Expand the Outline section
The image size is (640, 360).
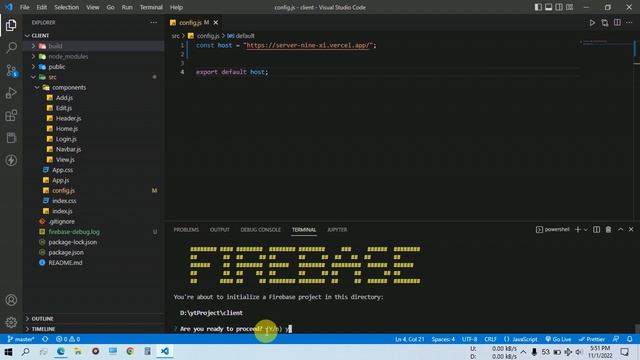tap(94, 318)
